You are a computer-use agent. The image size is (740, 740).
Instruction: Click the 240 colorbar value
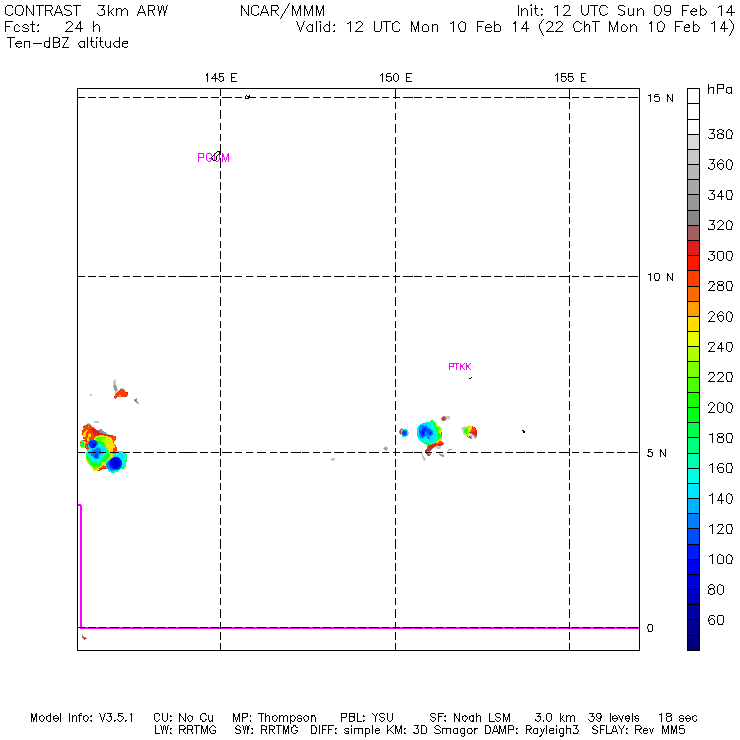pos(720,347)
